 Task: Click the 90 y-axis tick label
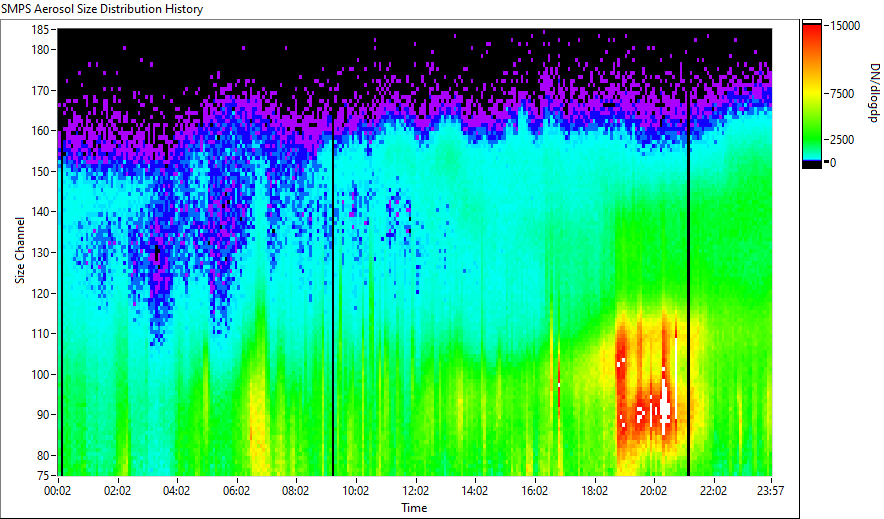[x=43, y=415]
